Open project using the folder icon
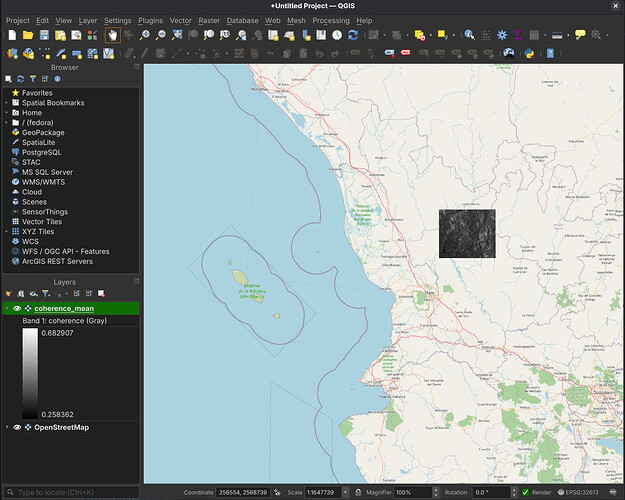The height and width of the screenshot is (500, 625). (x=28, y=35)
